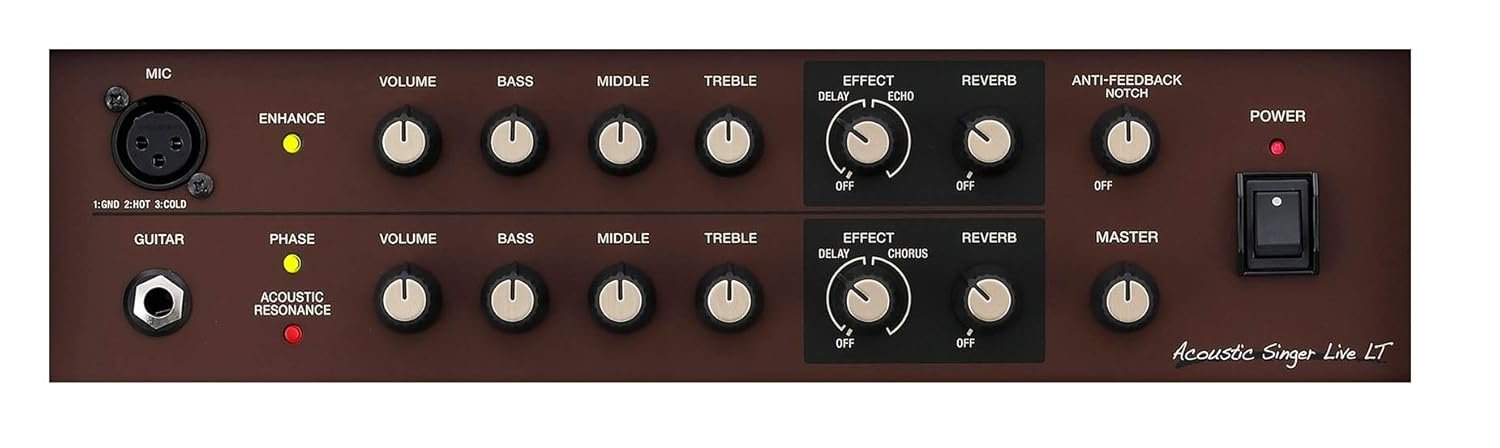
Task: Flip the POWER rocker switch
Action: (1277, 222)
